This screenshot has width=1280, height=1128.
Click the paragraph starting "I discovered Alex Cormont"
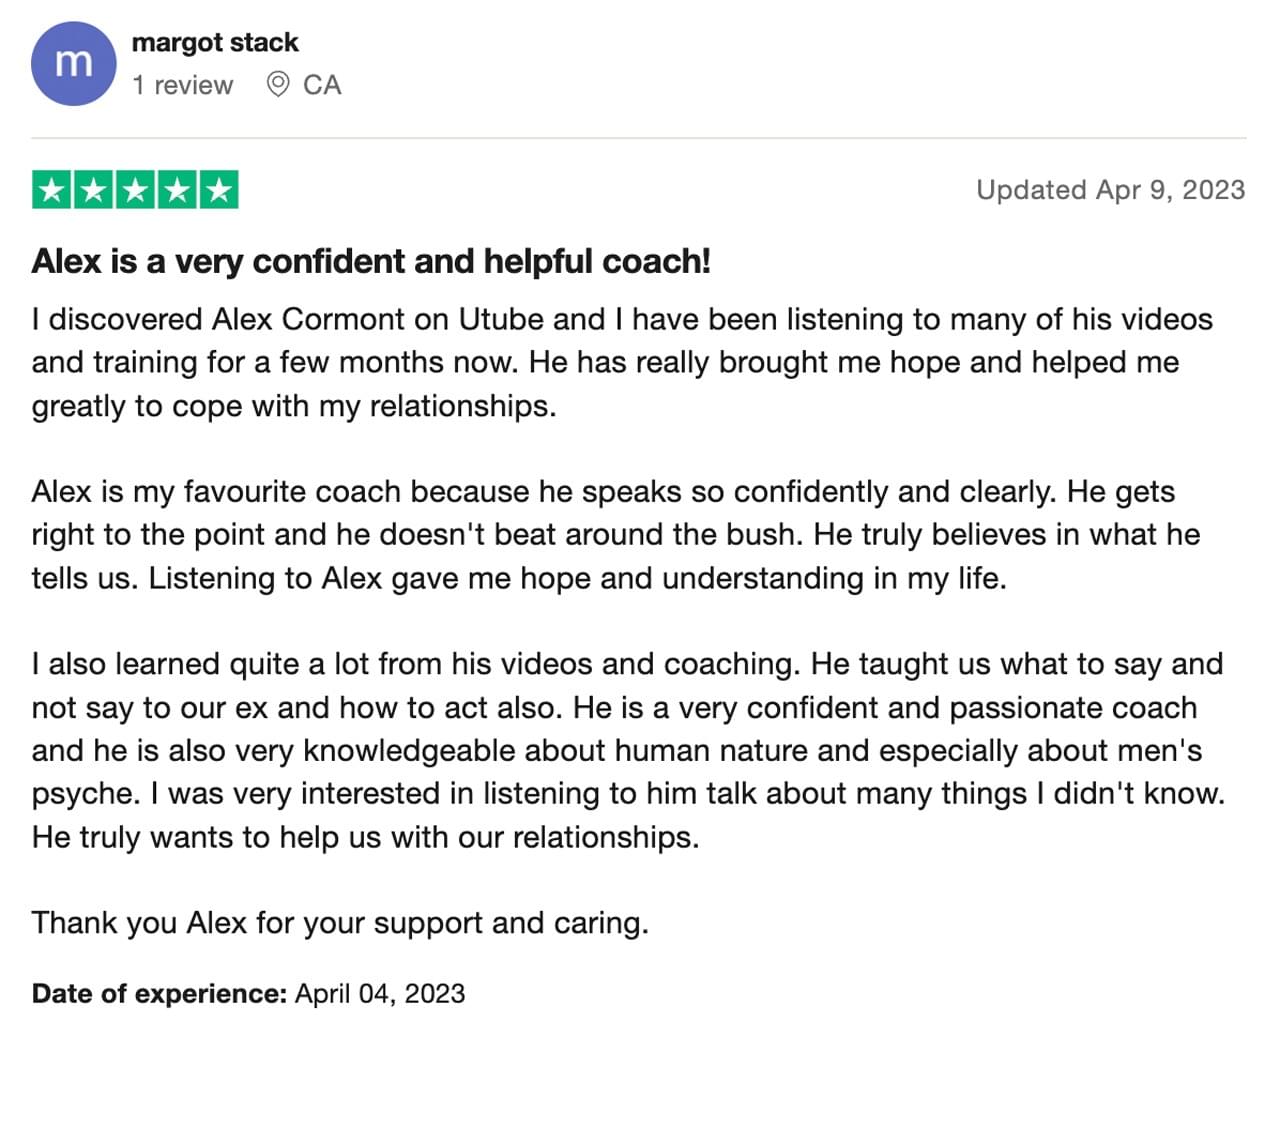pyautogui.click(x=622, y=362)
